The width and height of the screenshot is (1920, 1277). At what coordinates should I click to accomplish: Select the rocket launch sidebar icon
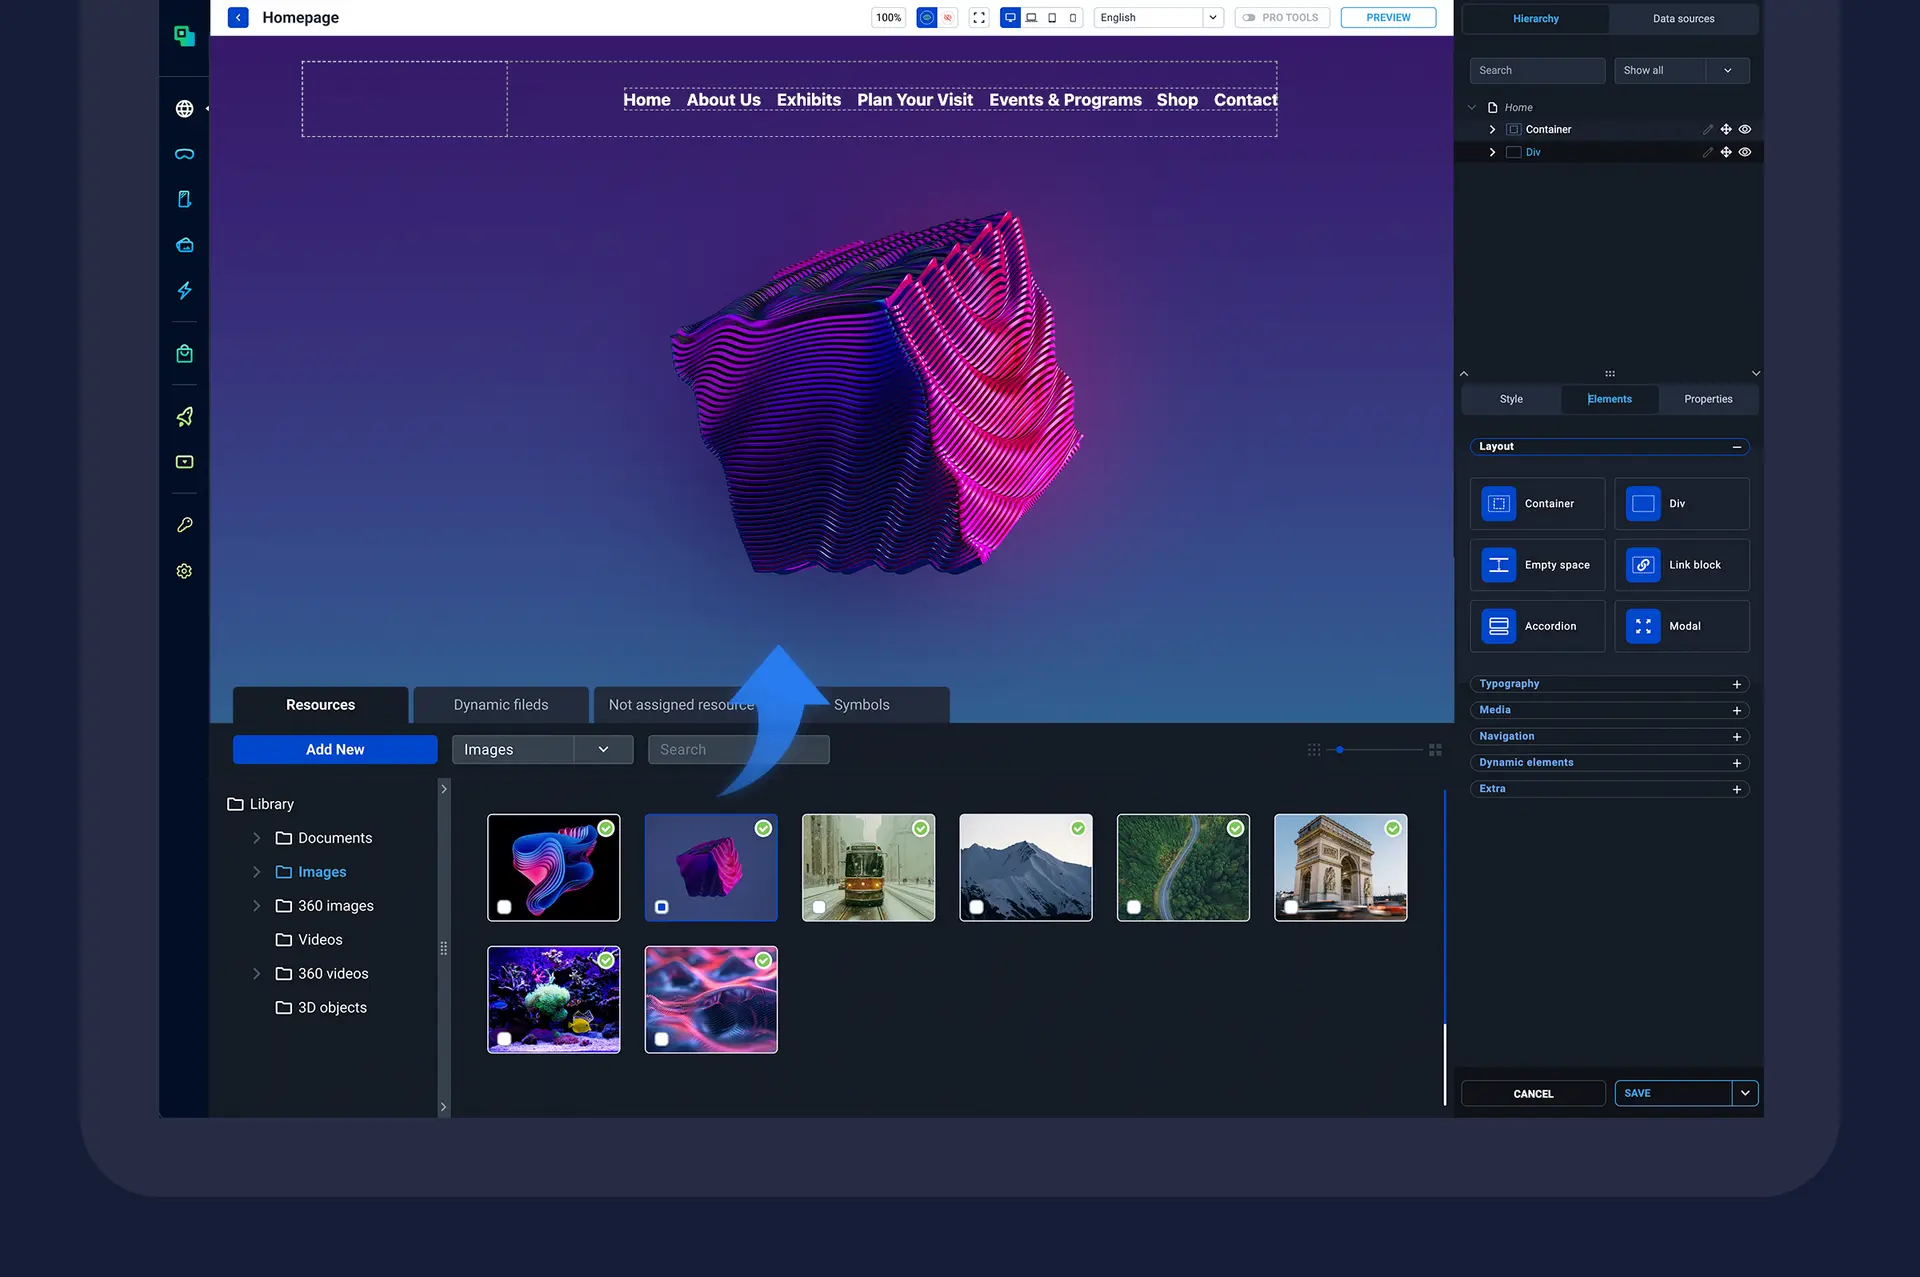(184, 416)
